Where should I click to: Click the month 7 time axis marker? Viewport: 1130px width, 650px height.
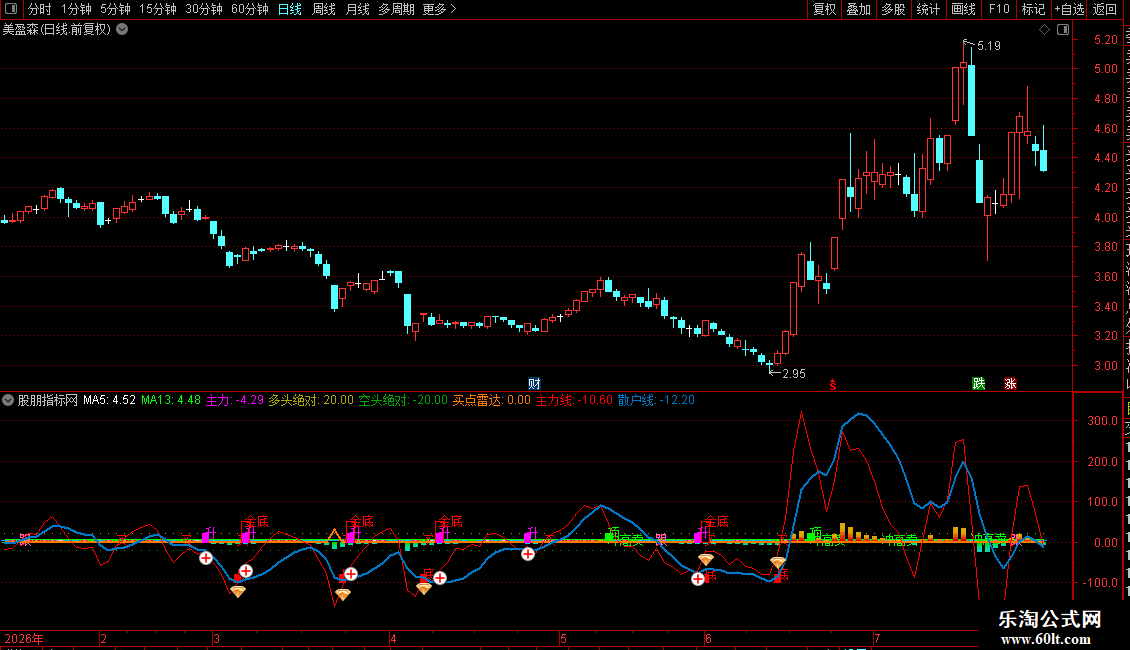[x=877, y=638]
